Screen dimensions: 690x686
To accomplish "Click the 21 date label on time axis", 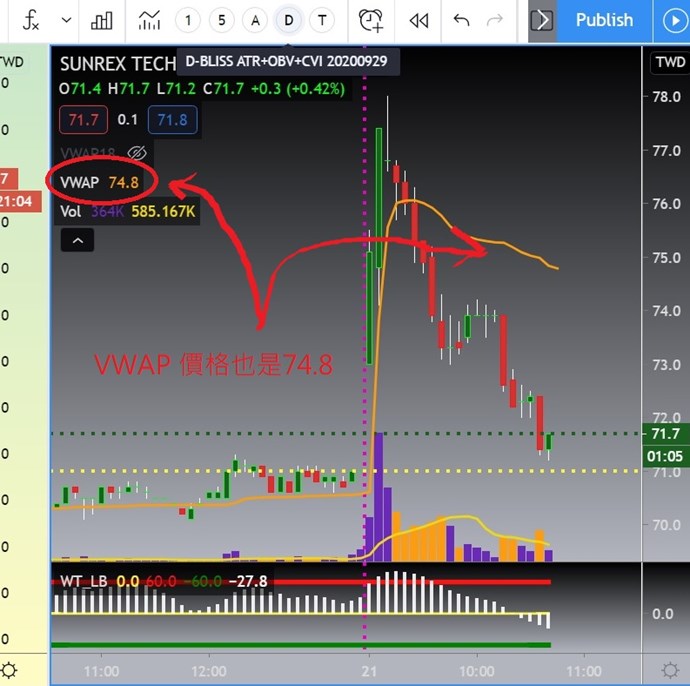I will 369,671.
